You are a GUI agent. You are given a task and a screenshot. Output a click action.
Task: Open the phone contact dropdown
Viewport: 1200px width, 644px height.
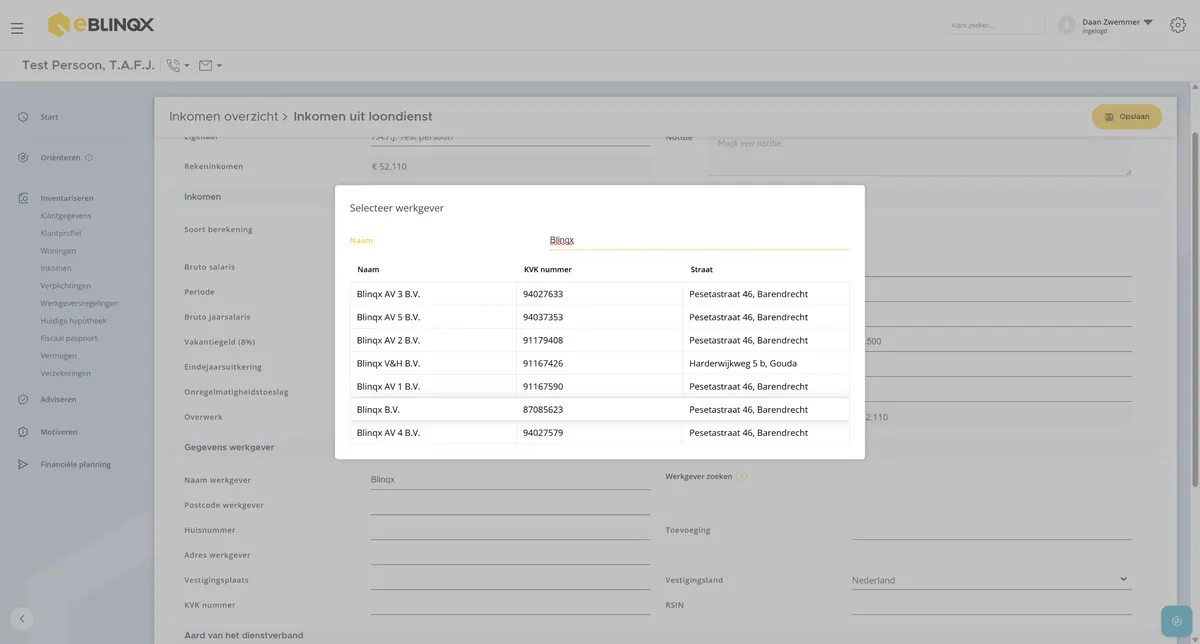(178, 66)
